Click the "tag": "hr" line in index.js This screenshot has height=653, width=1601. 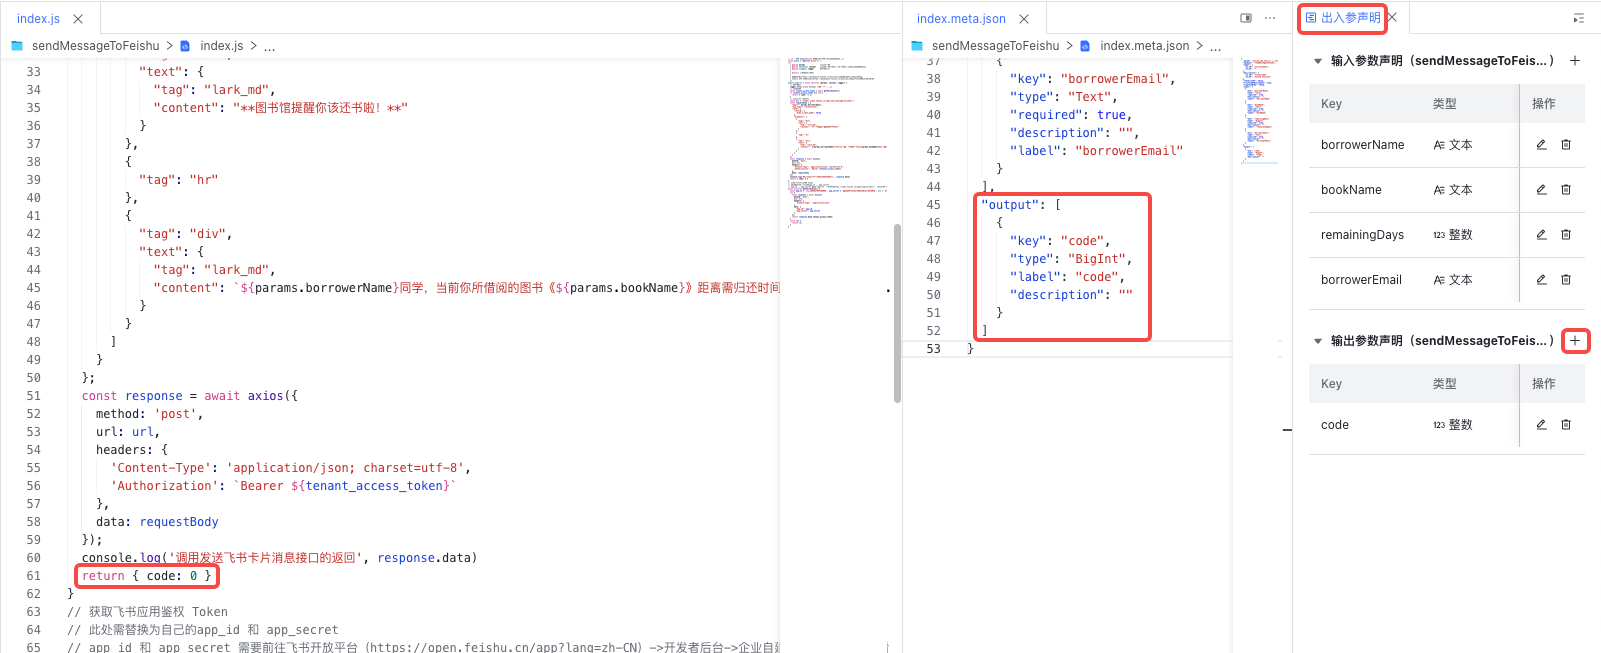178,180
